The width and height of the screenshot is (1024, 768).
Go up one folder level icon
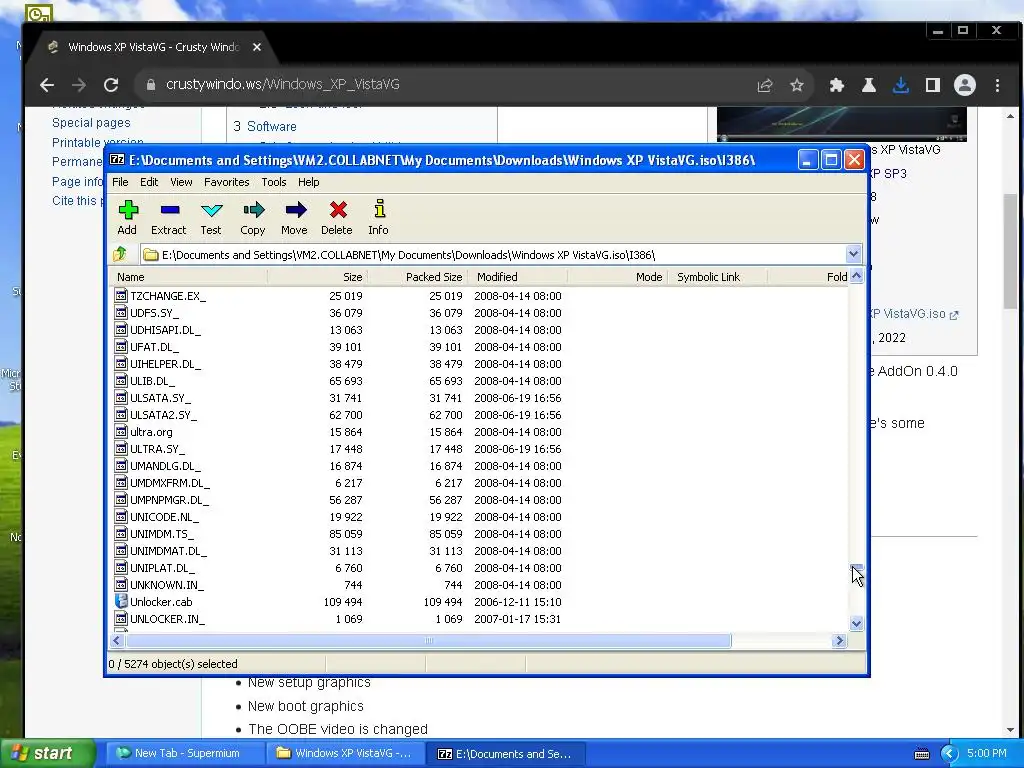coord(120,254)
